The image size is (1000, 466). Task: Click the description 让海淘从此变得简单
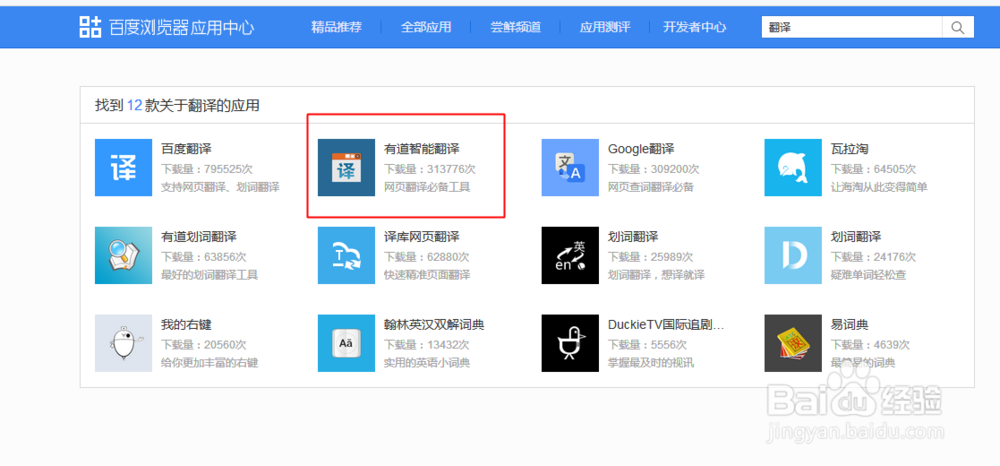pos(879,187)
